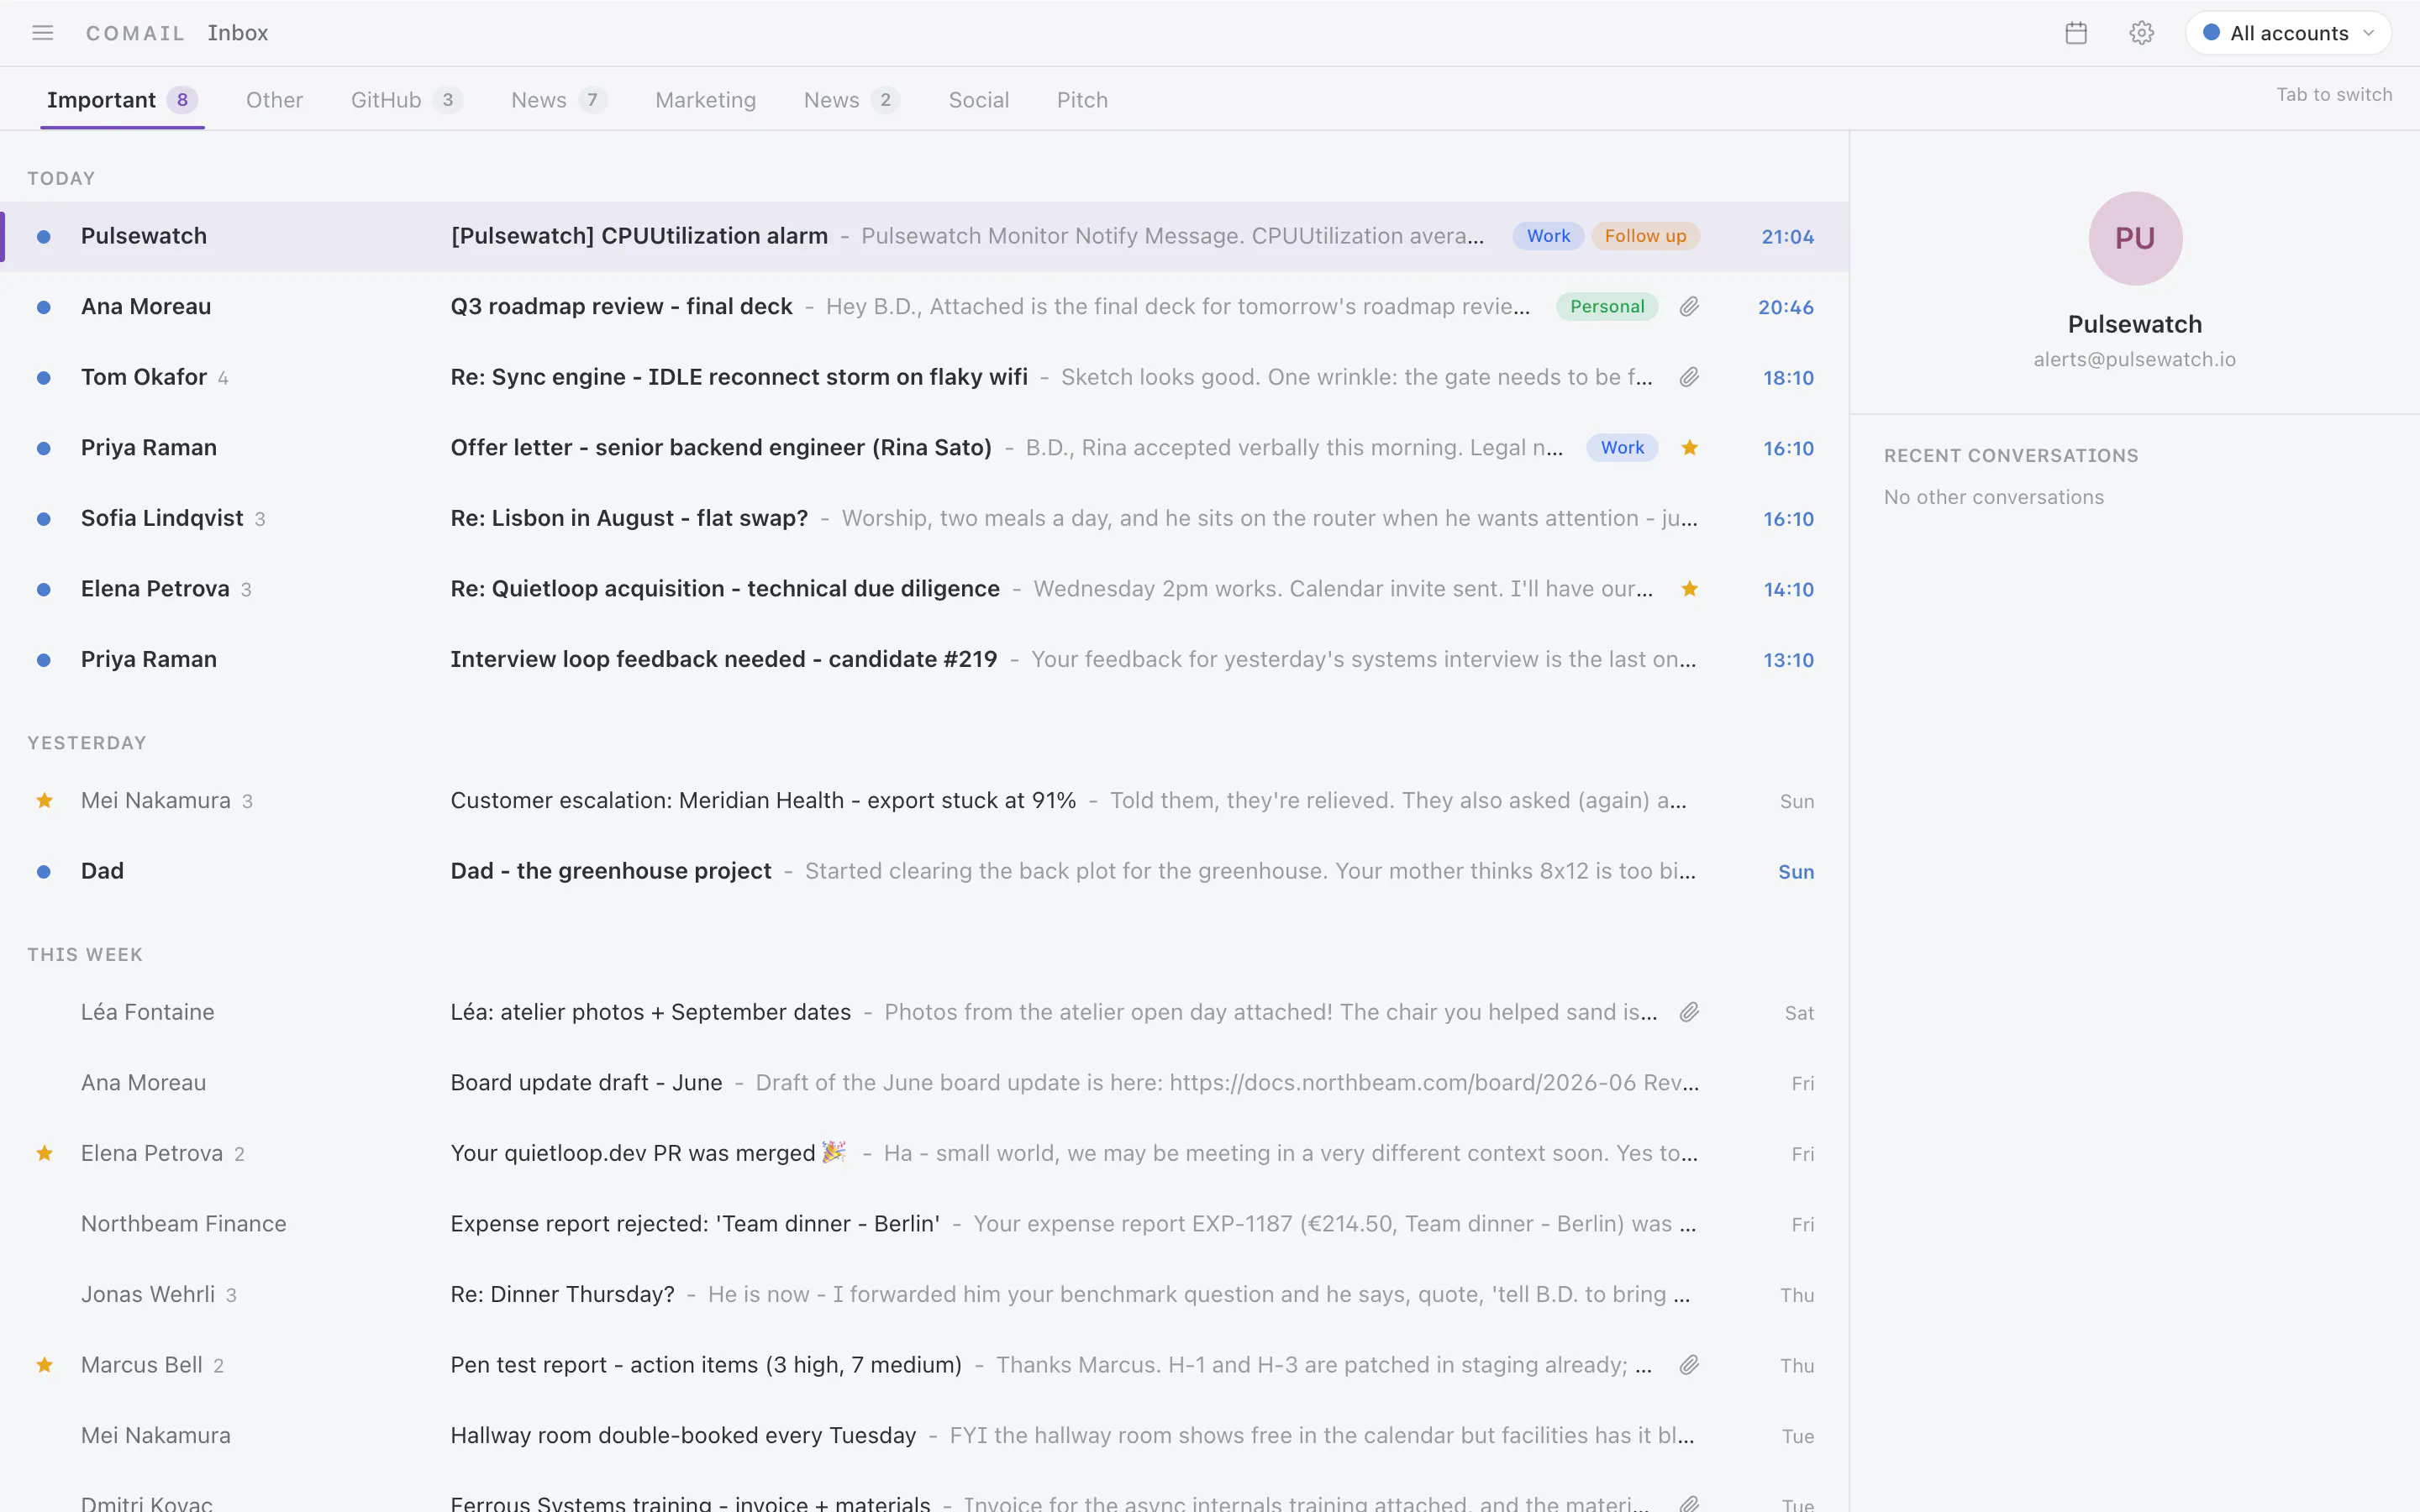Open Re: Dinner Thursday? email

(x=924, y=1295)
